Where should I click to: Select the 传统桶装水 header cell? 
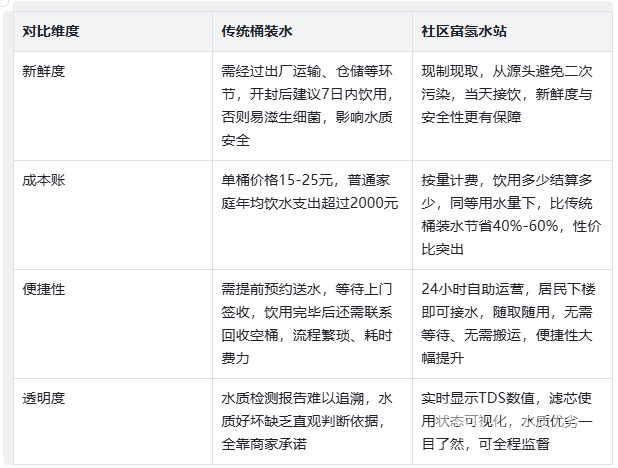(x=257, y=32)
